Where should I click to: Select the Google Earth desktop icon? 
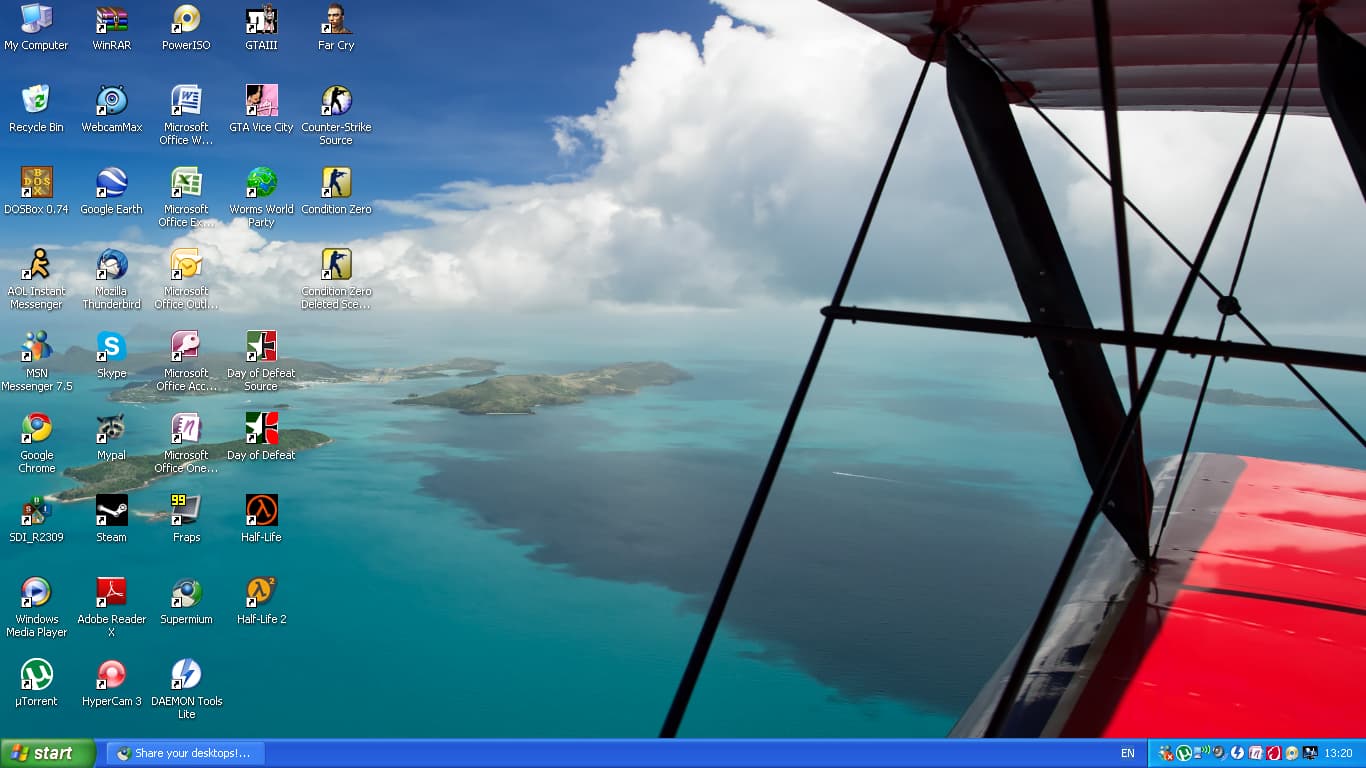[x=111, y=183]
